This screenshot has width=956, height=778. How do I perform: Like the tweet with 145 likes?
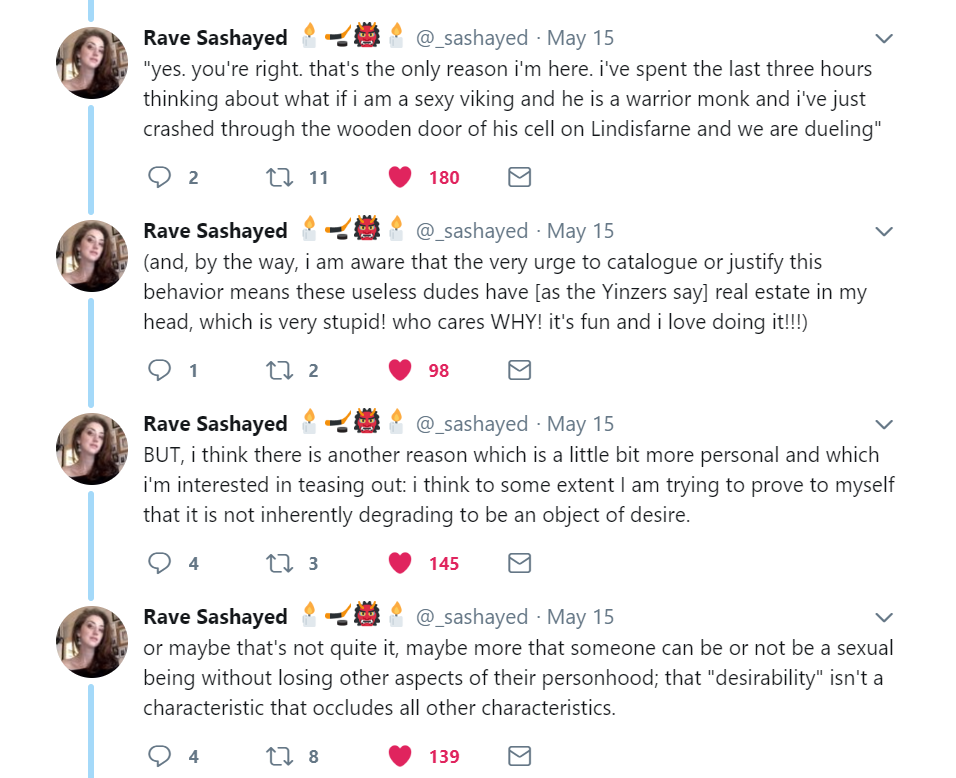[400, 564]
